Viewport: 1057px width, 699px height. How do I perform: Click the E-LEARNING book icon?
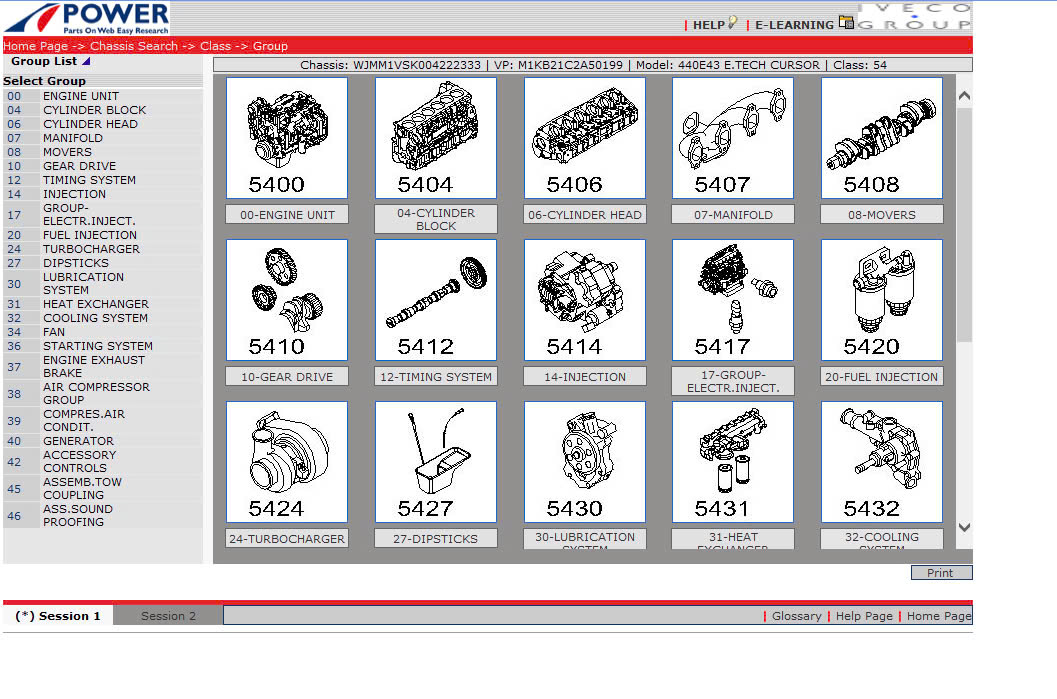tap(846, 22)
